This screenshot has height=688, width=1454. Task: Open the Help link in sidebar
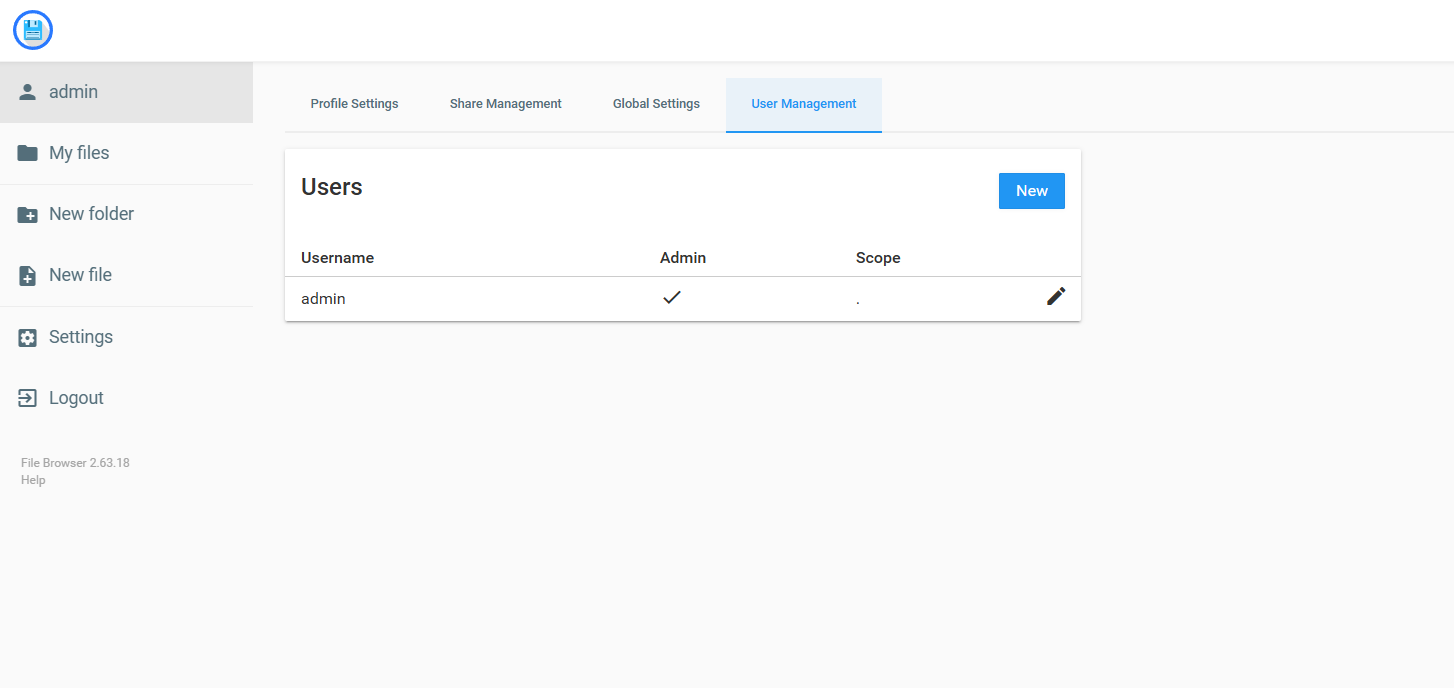(x=33, y=480)
